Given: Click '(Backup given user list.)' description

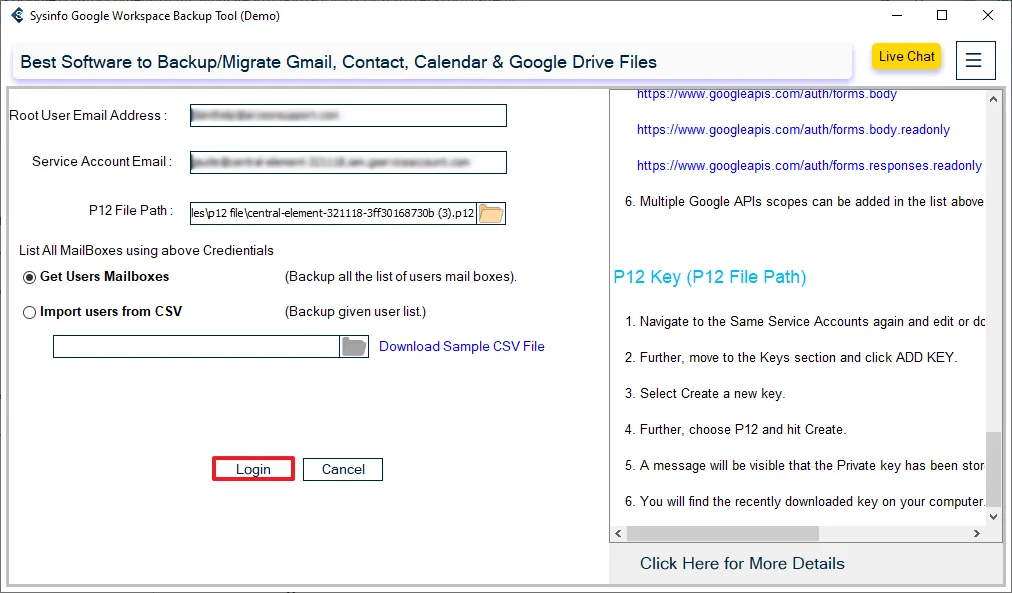Looking at the screenshot, I should pos(356,312).
